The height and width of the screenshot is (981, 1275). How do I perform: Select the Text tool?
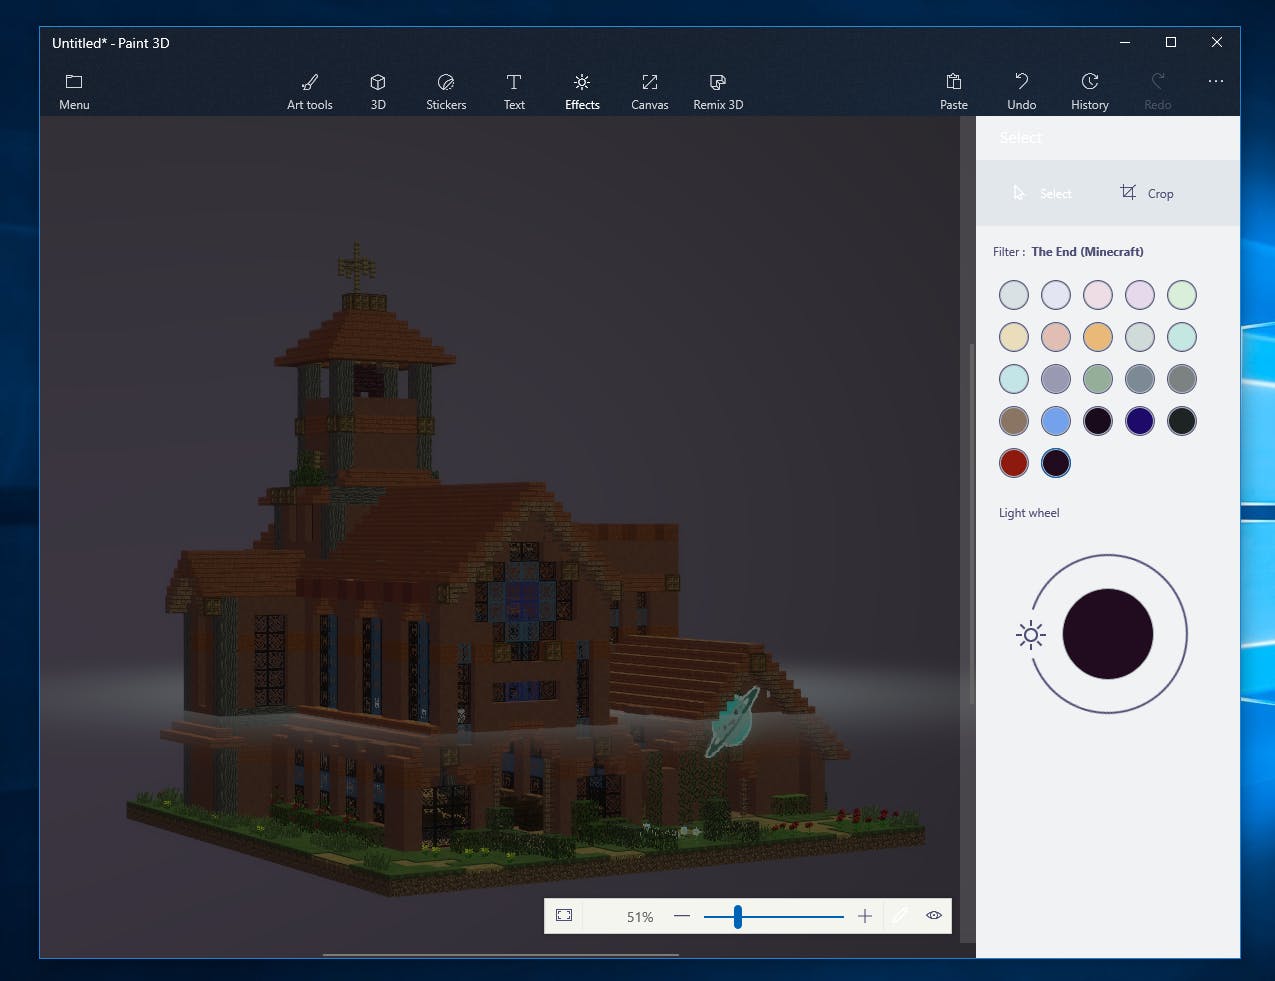point(514,91)
